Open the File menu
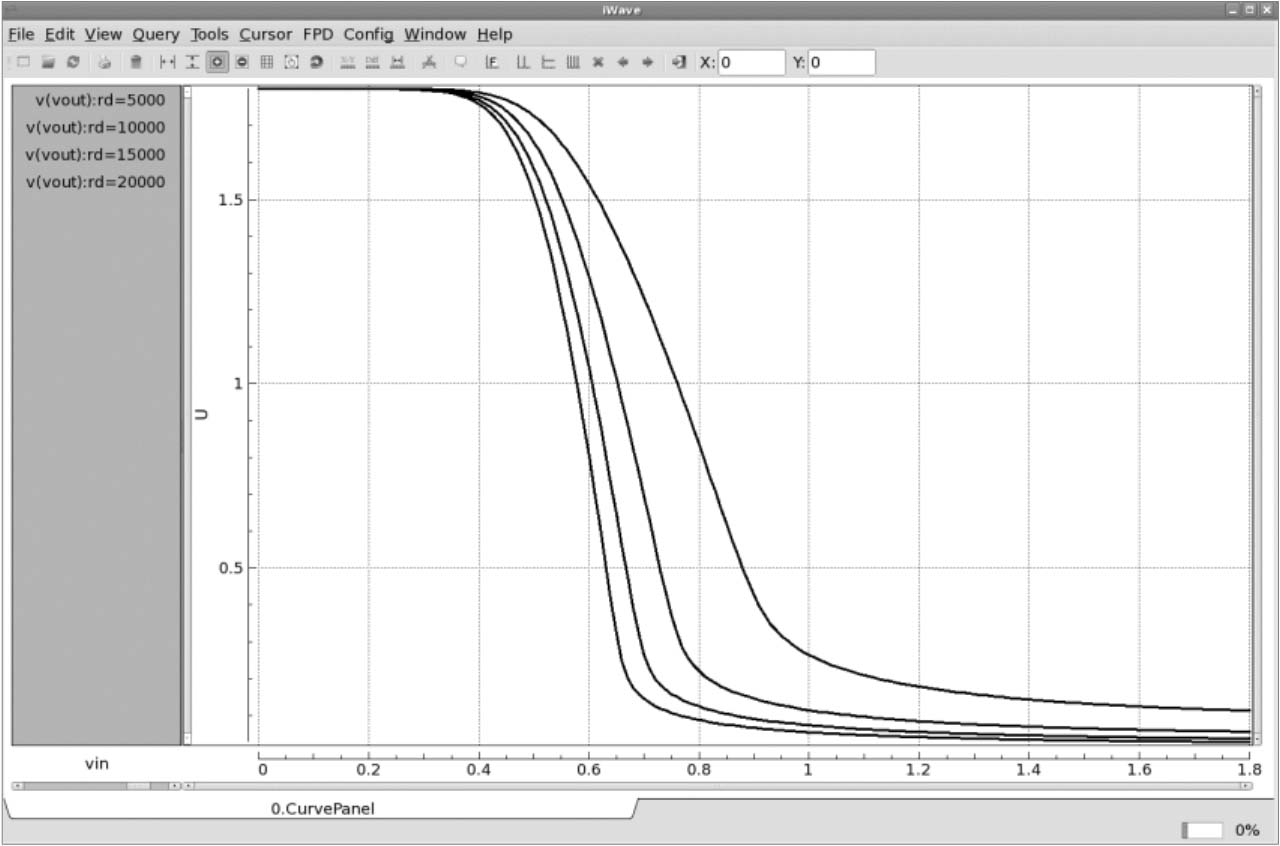The width and height of the screenshot is (1280, 846). pos(21,34)
